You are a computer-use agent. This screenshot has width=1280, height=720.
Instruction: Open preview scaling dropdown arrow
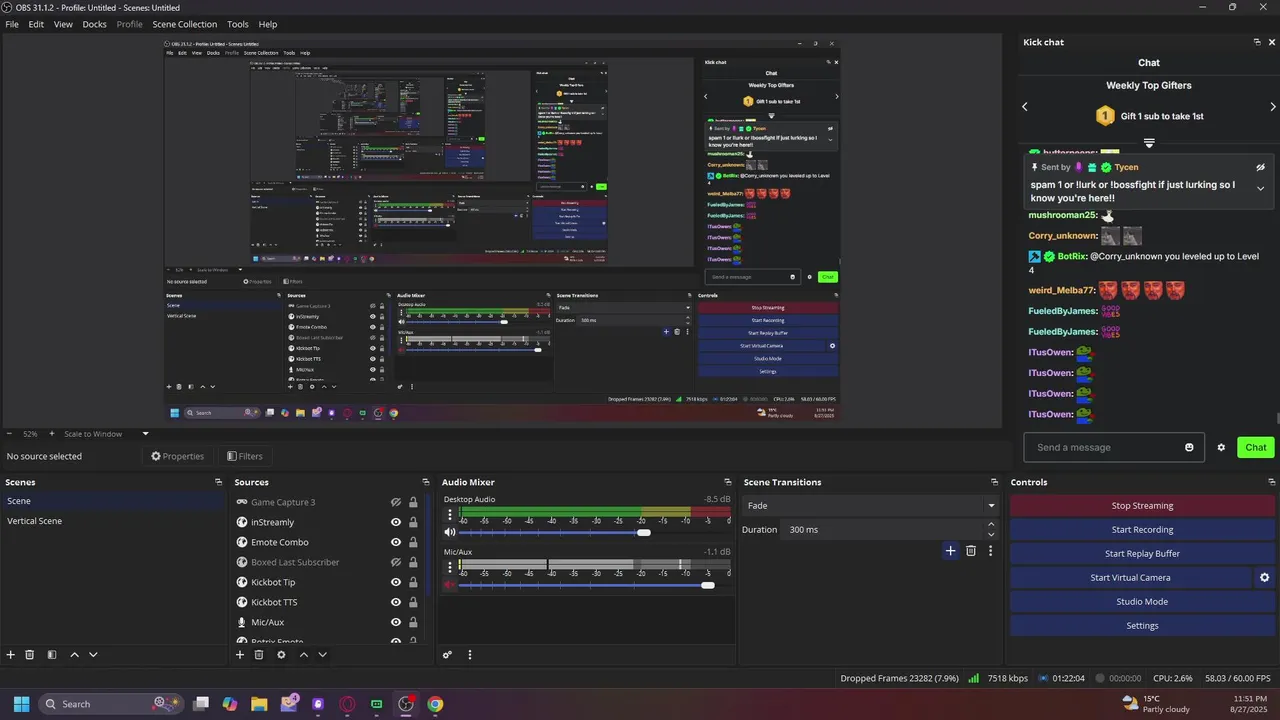click(x=145, y=434)
